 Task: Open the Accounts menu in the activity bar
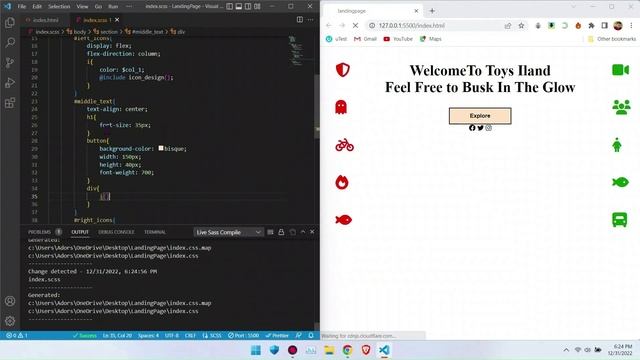tap(10, 301)
